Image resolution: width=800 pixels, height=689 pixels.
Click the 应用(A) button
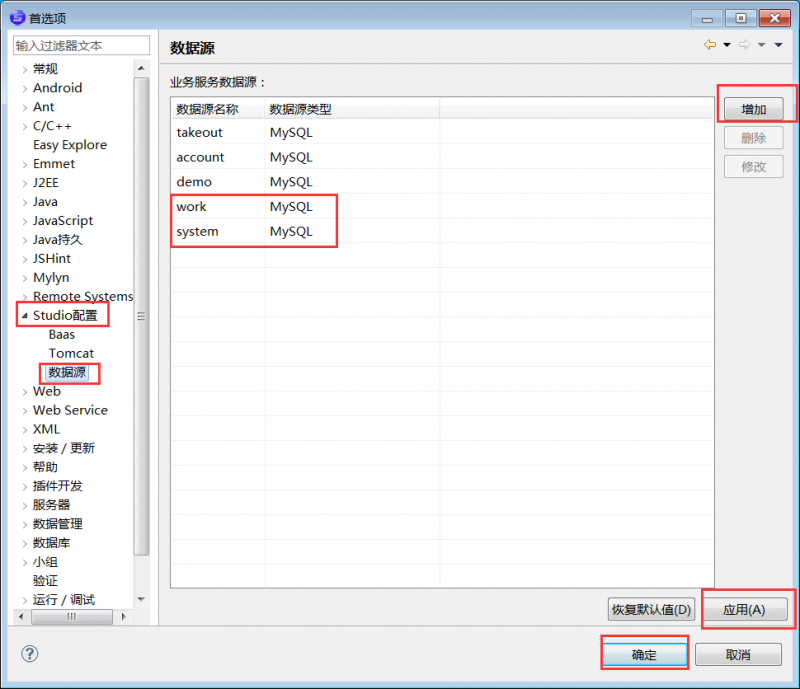pos(744,609)
